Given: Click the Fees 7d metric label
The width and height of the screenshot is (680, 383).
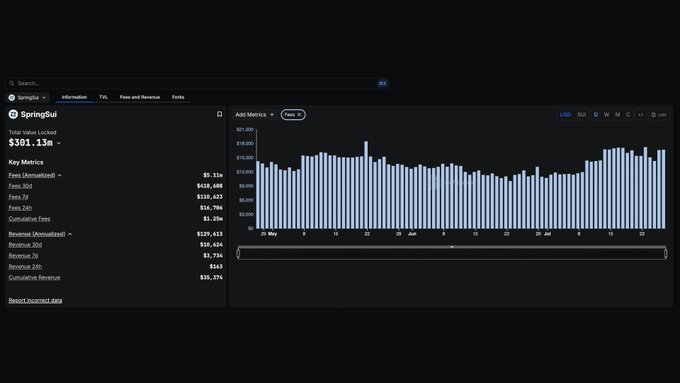Looking at the screenshot, I should (x=18, y=197).
